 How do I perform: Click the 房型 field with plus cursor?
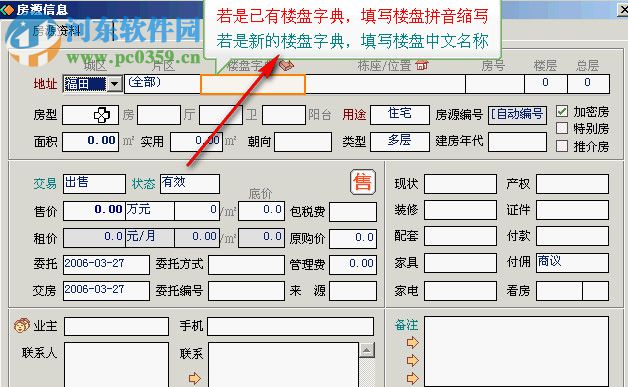[x=91, y=115]
